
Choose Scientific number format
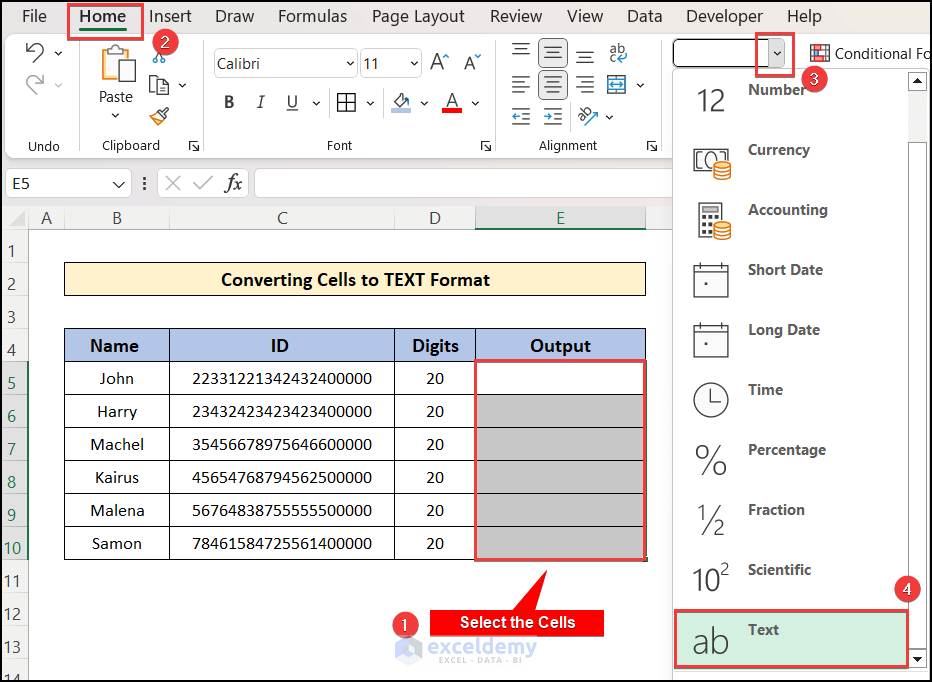pos(791,580)
